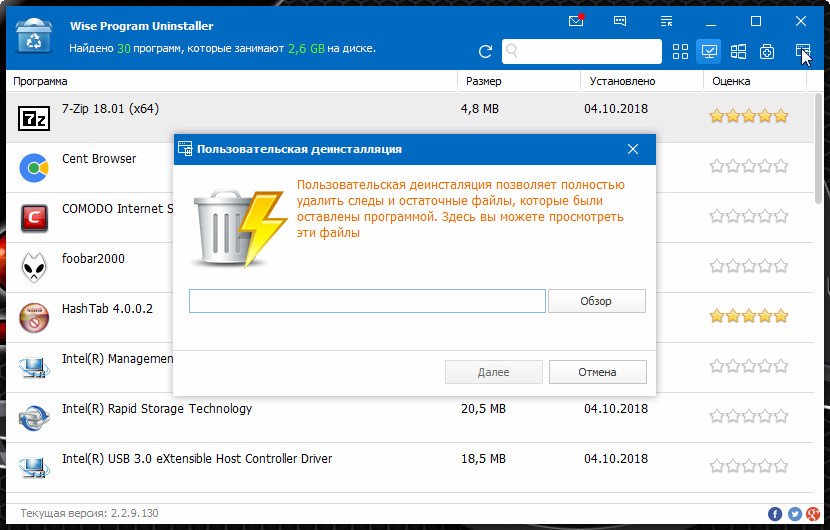Select the Intel USB 3.0 driver icon
The height and width of the screenshot is (530, 830).
pyautogui.click(x=34, y=467)
